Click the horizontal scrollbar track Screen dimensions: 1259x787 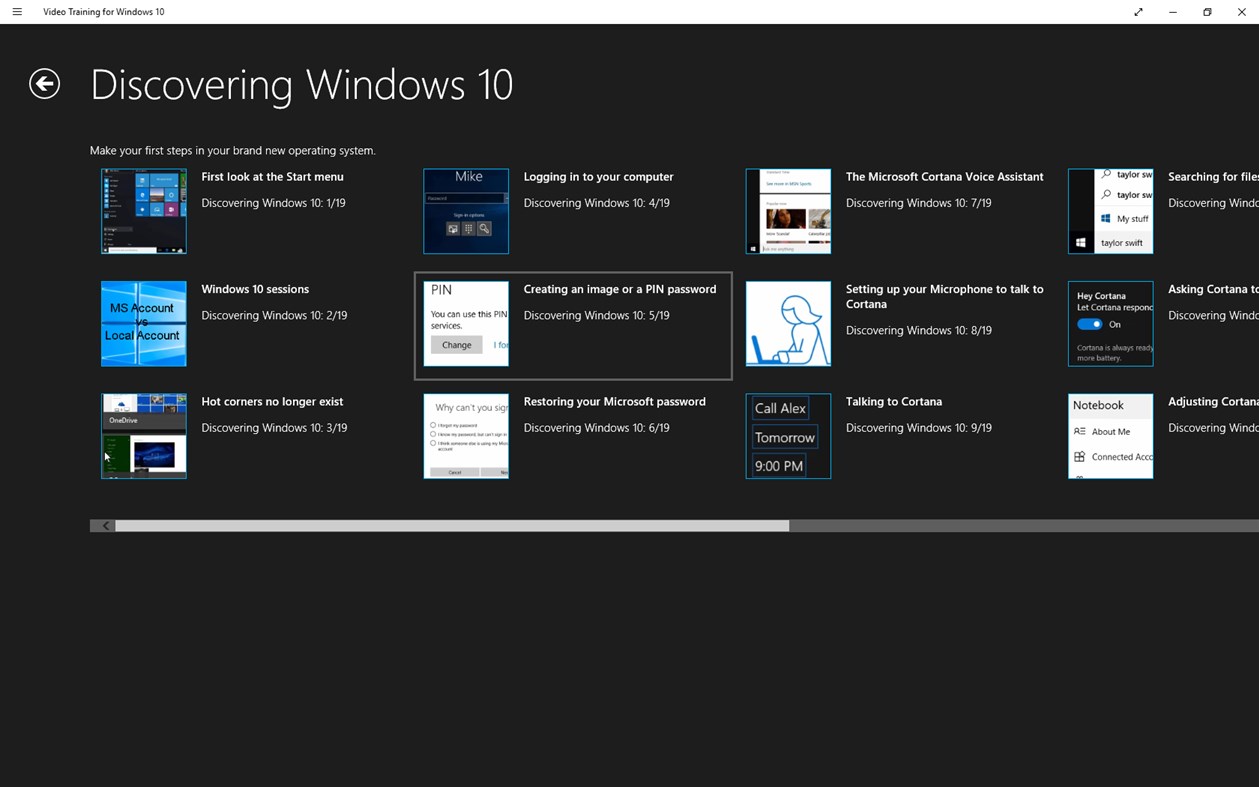tap(450, 525)
